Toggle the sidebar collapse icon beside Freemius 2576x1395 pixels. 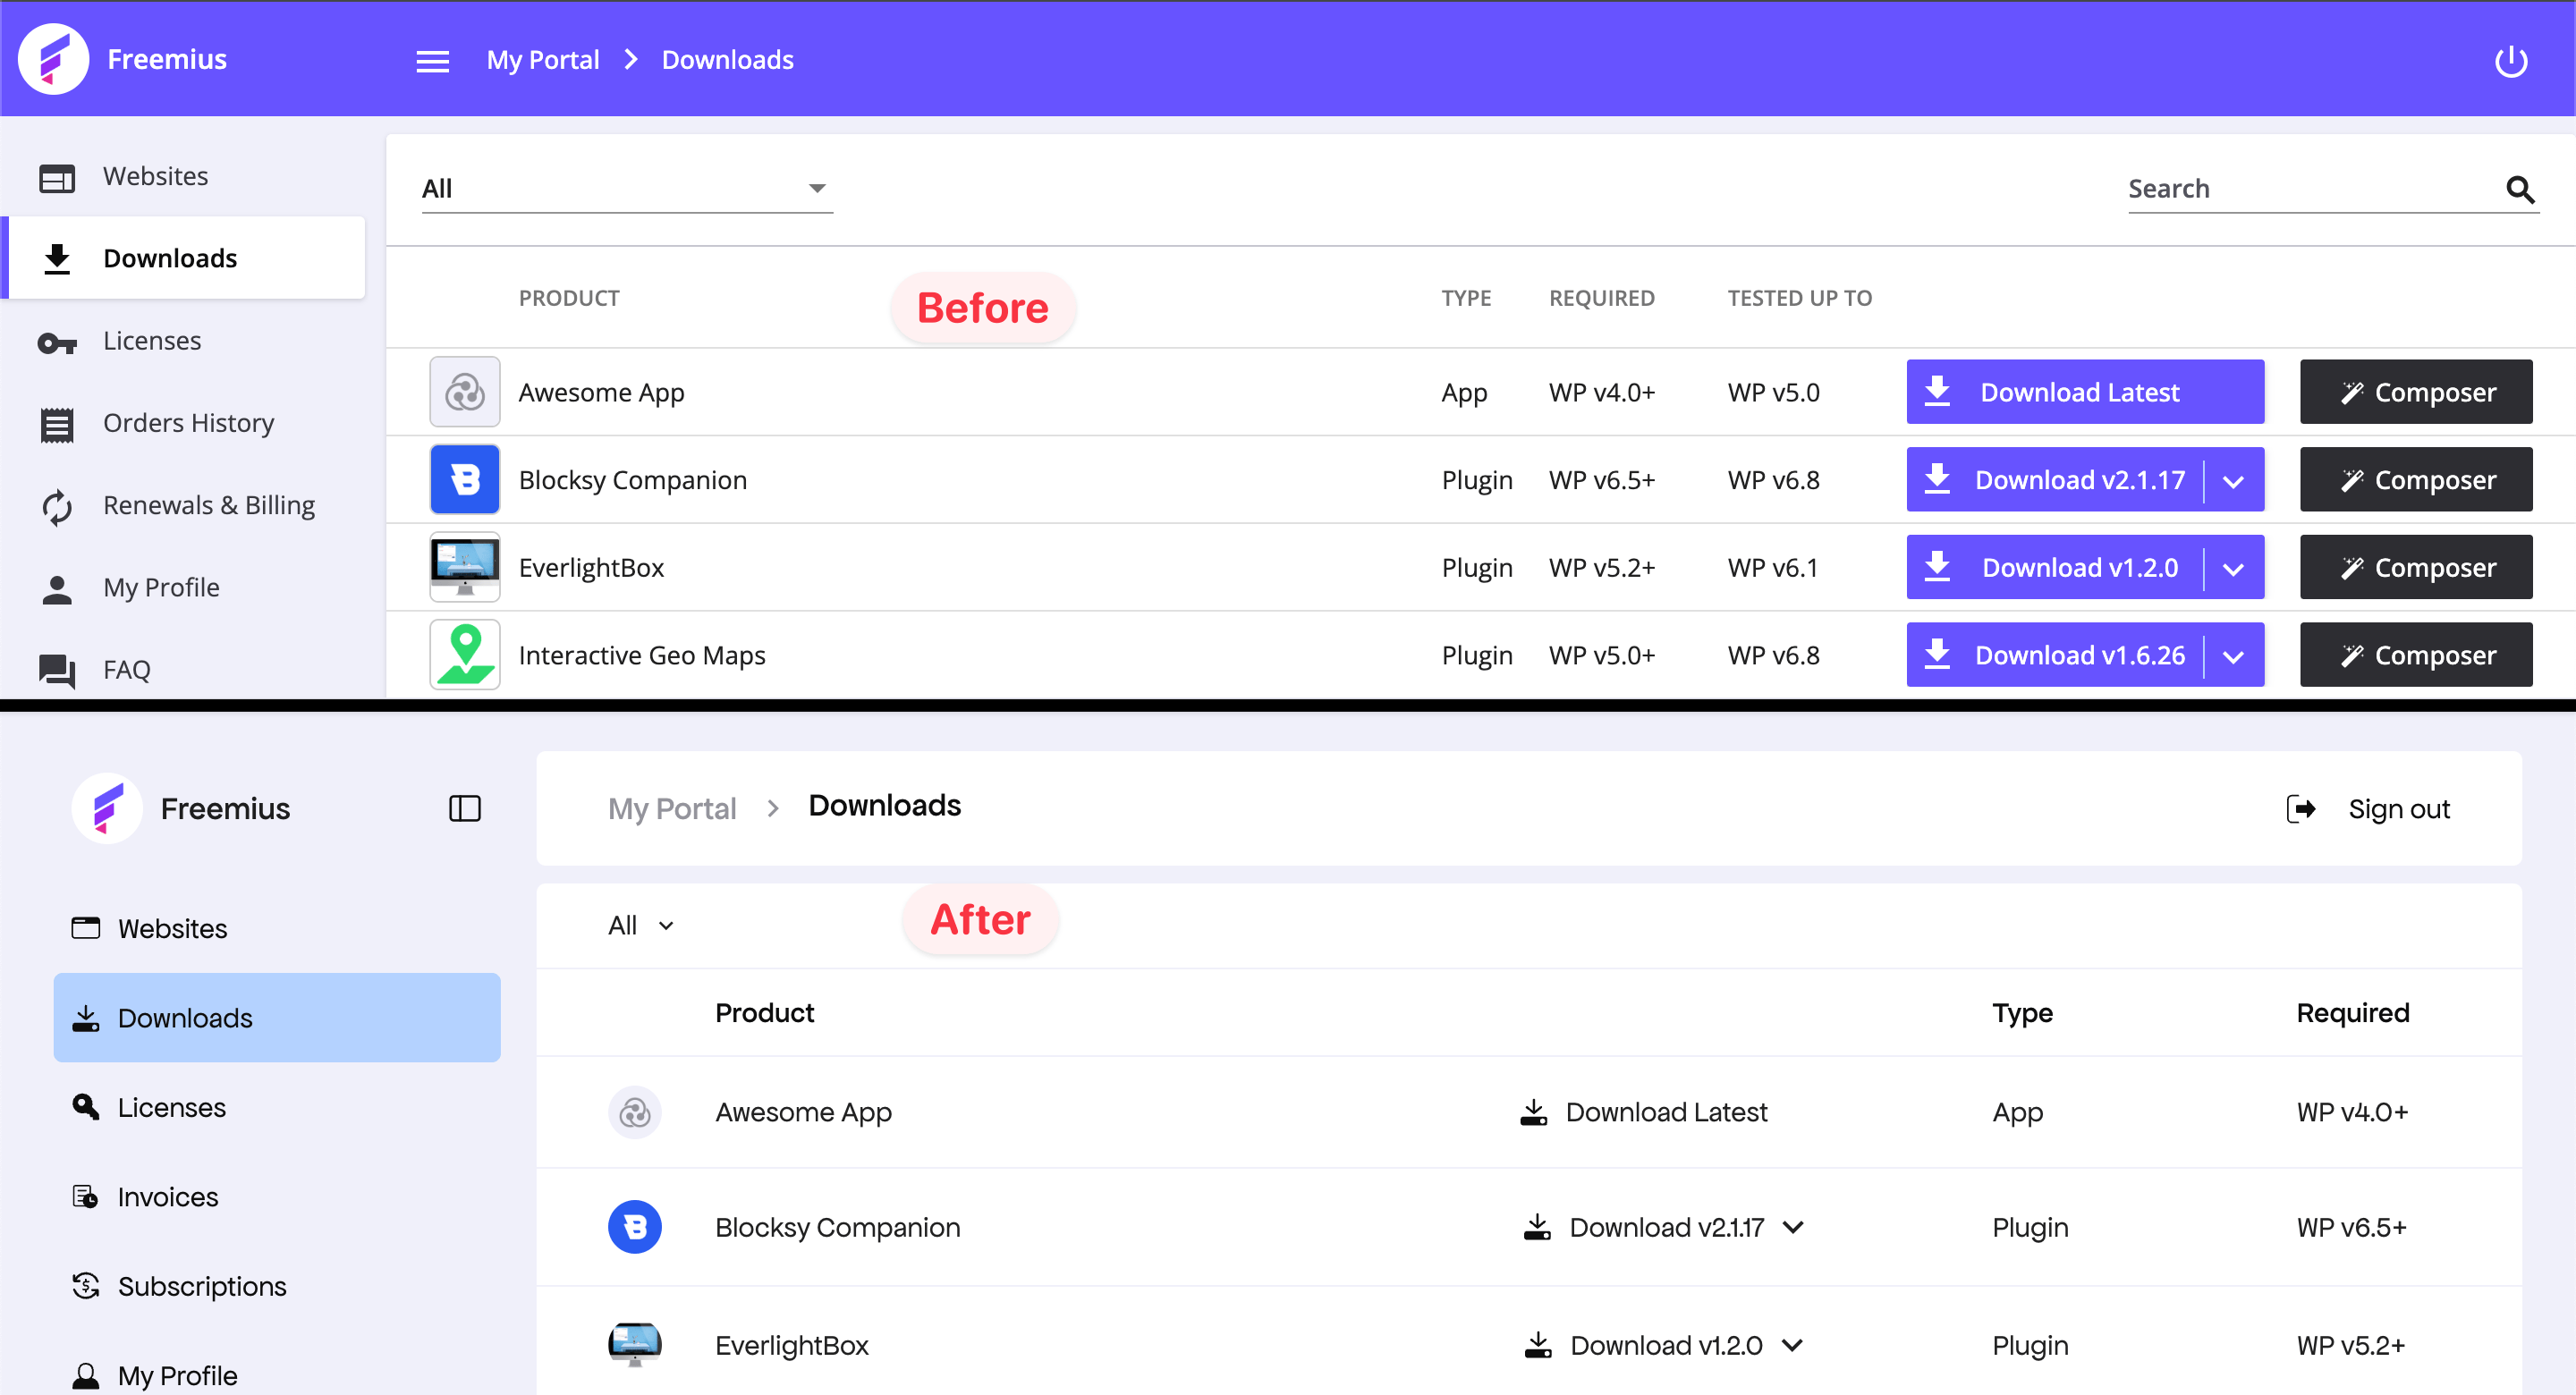tap(464, 808)
